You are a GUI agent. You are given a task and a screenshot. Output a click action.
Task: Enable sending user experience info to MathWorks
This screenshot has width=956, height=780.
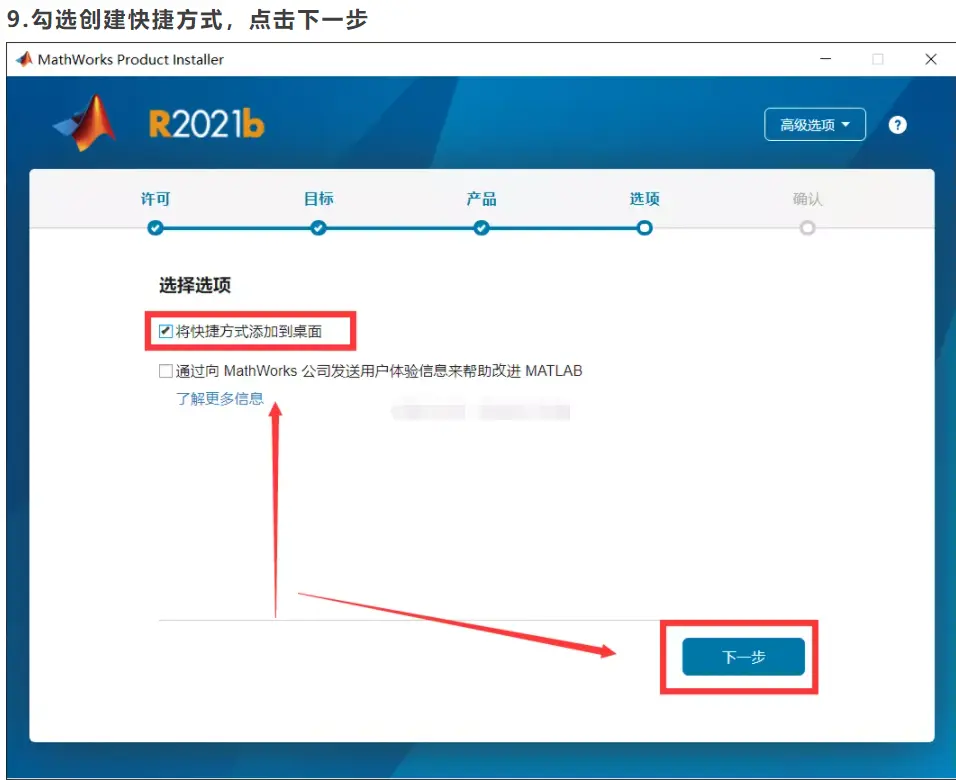pos(165,371)
